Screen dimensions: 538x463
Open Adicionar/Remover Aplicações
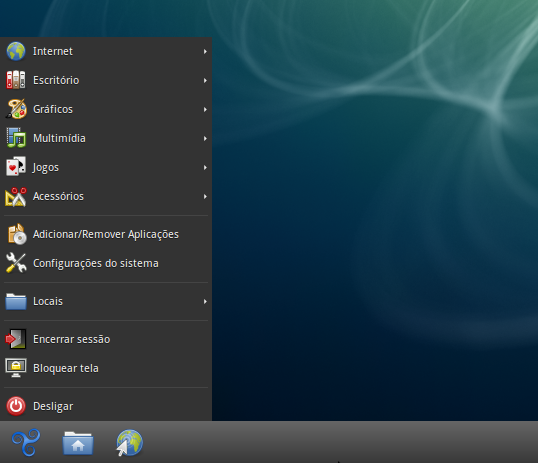106,234
